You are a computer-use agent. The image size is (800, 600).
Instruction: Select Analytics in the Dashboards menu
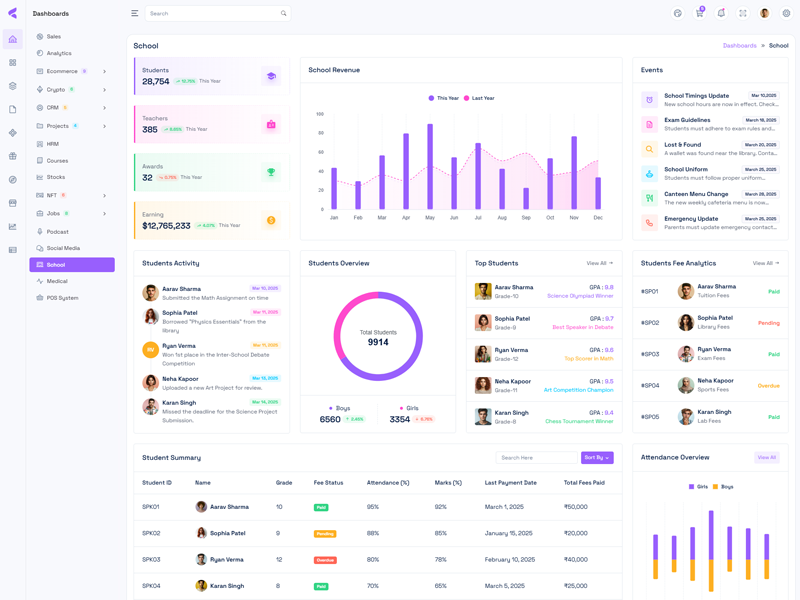click(59, 53)
